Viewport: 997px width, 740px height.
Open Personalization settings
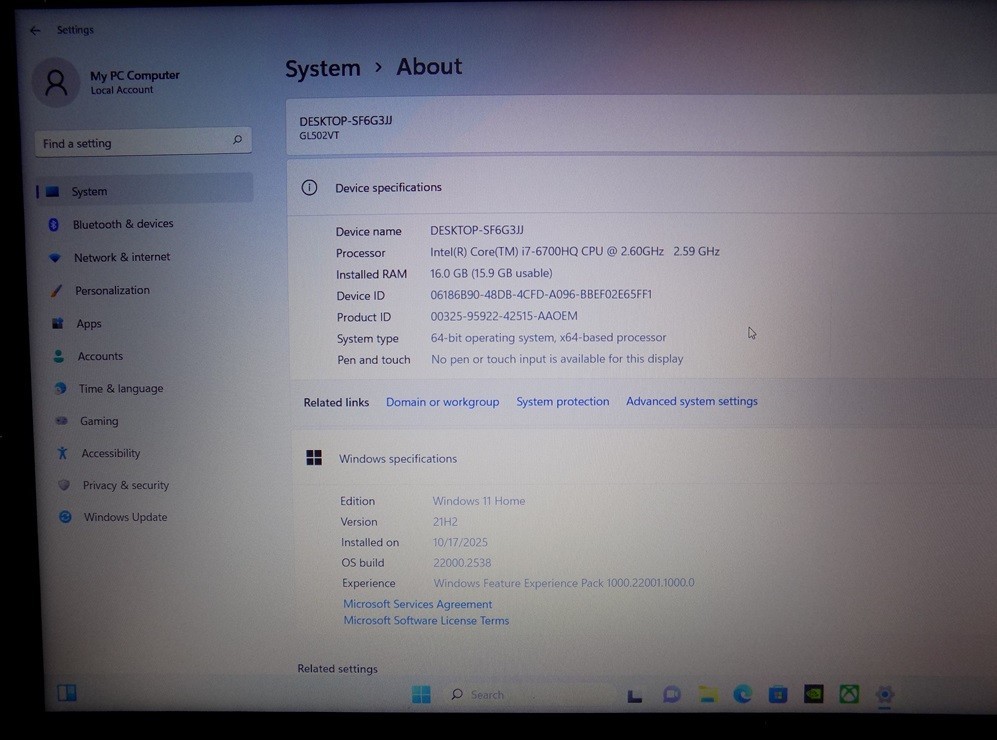point(112,290)
